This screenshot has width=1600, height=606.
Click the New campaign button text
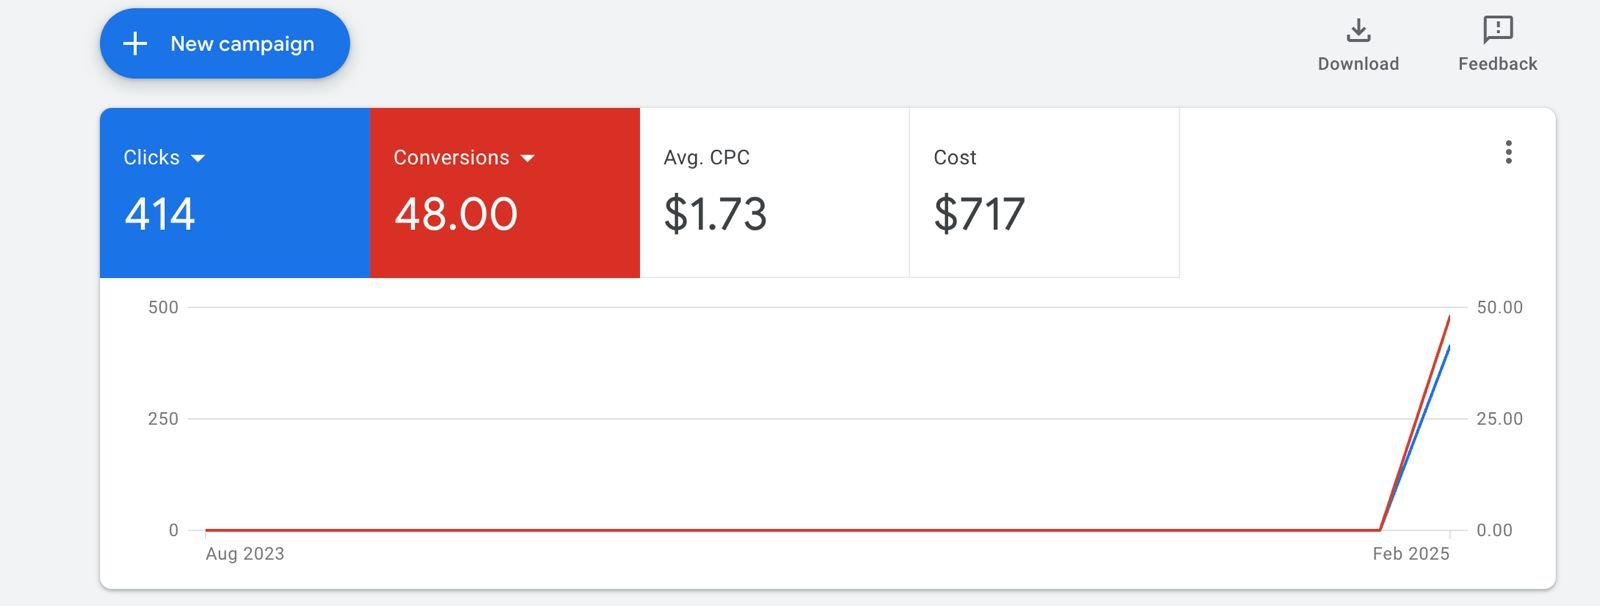pos(242,44)
